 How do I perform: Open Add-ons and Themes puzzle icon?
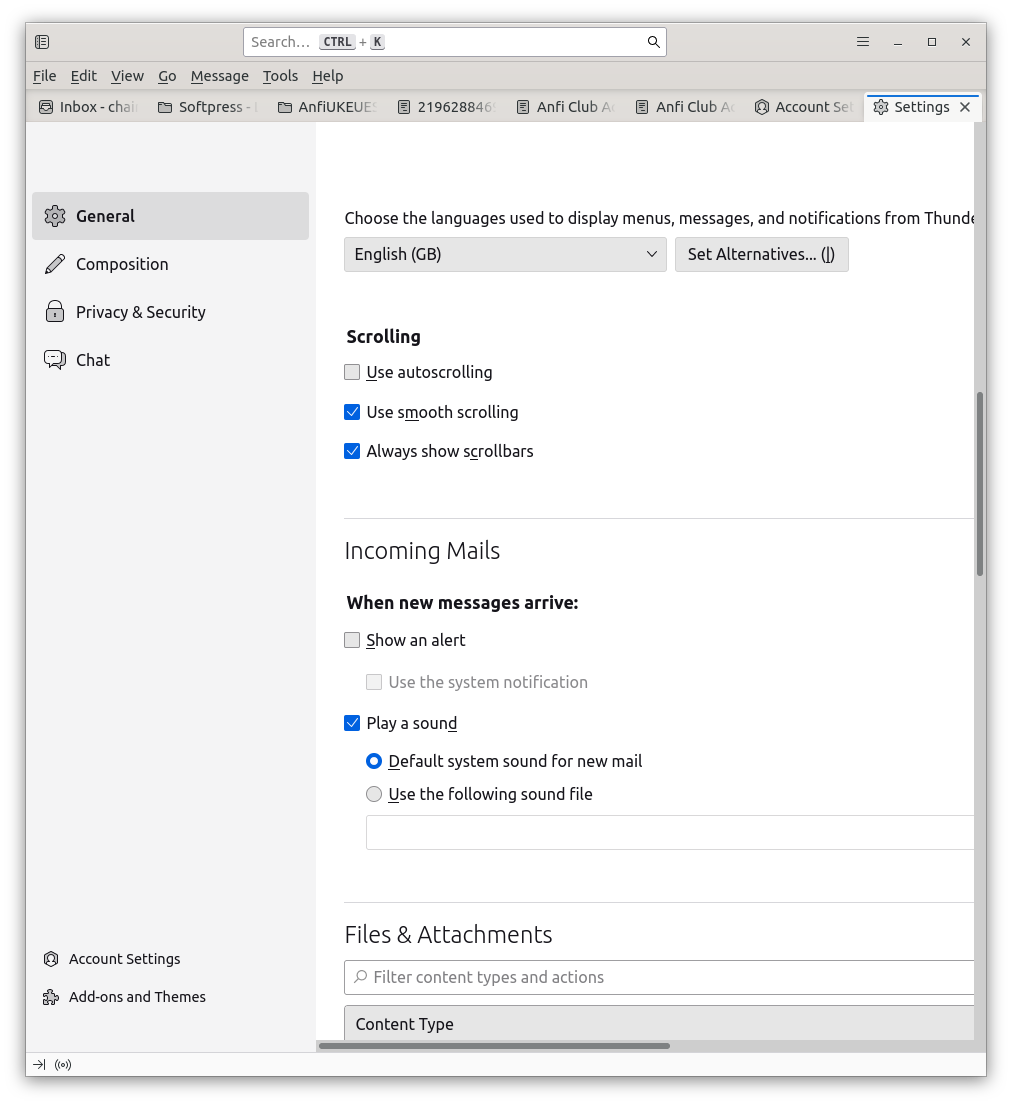51,997
